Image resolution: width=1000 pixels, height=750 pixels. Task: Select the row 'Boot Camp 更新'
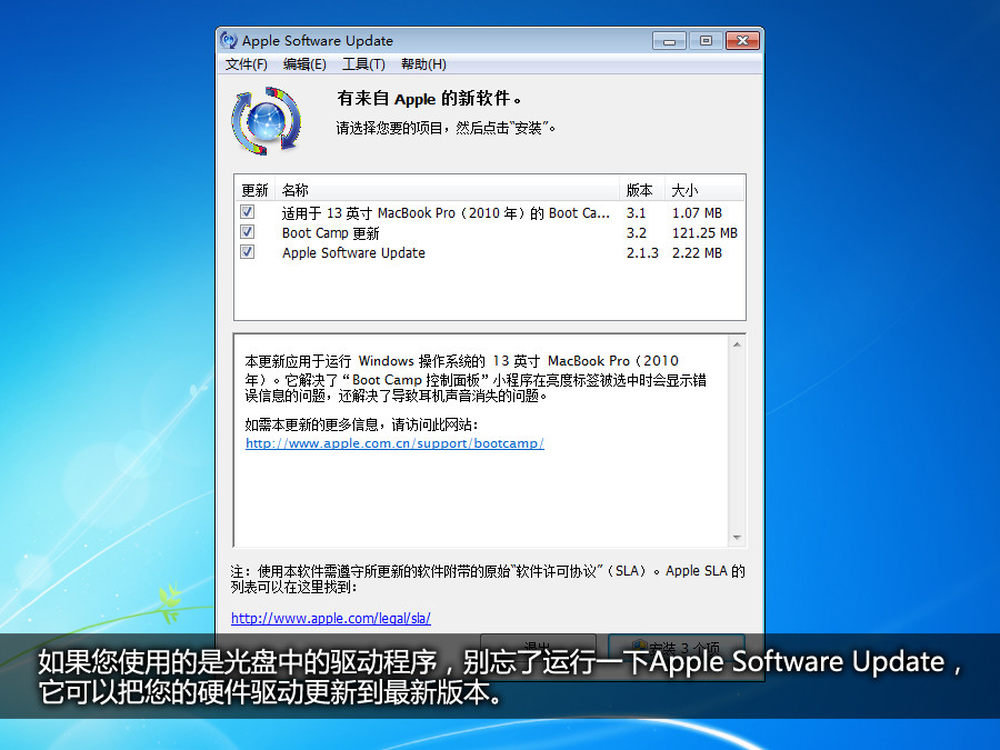coord(489,233)
